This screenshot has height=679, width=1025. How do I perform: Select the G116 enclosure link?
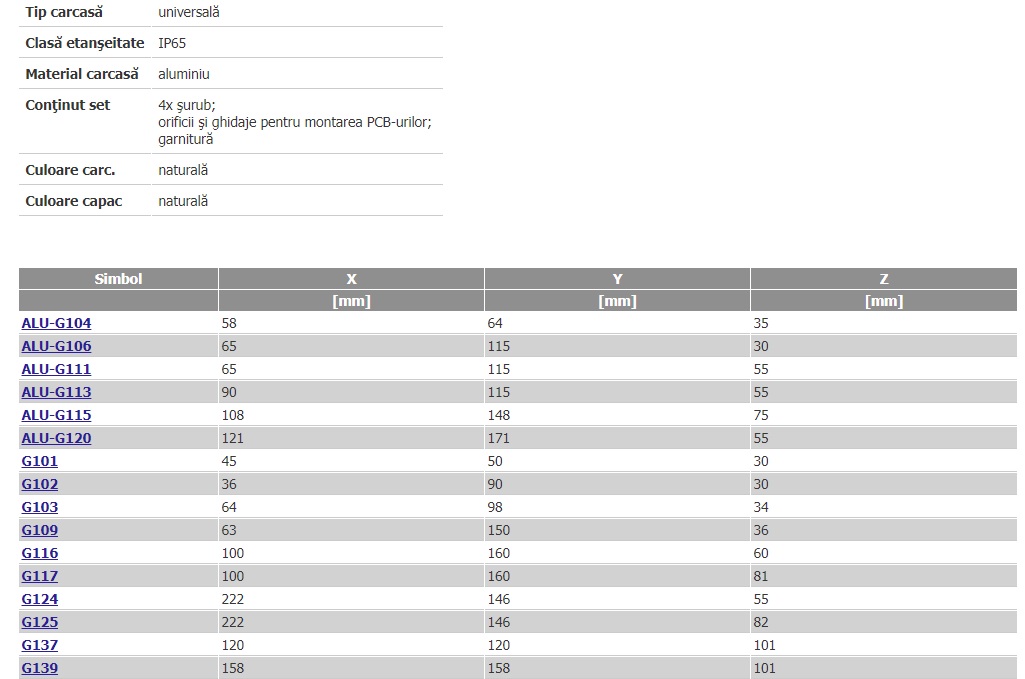(40, 553)
